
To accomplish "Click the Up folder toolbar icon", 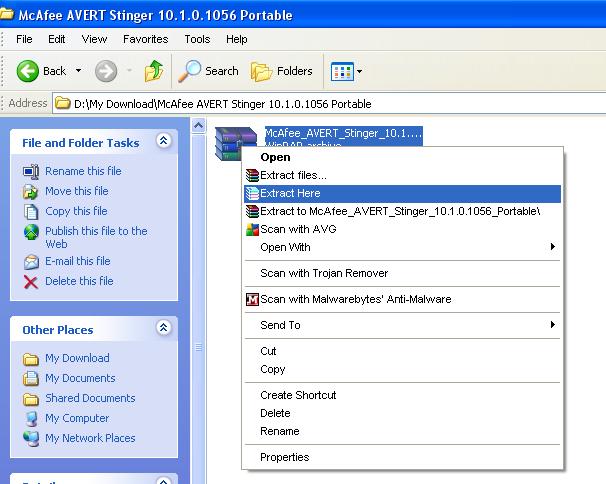I will (x=154, y=71).
